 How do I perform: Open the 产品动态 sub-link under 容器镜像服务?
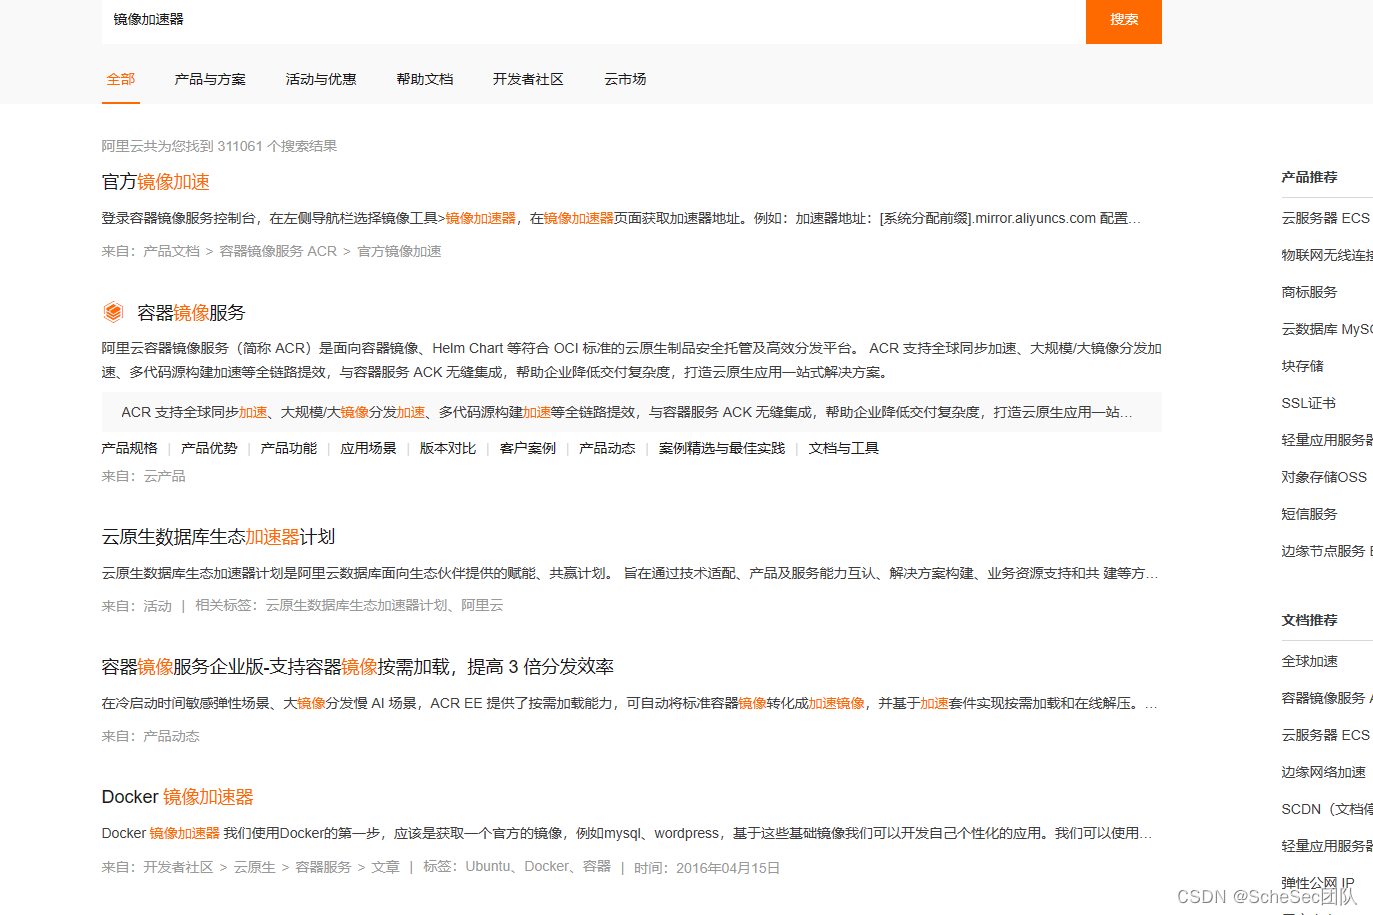click(x=607, y=448)
